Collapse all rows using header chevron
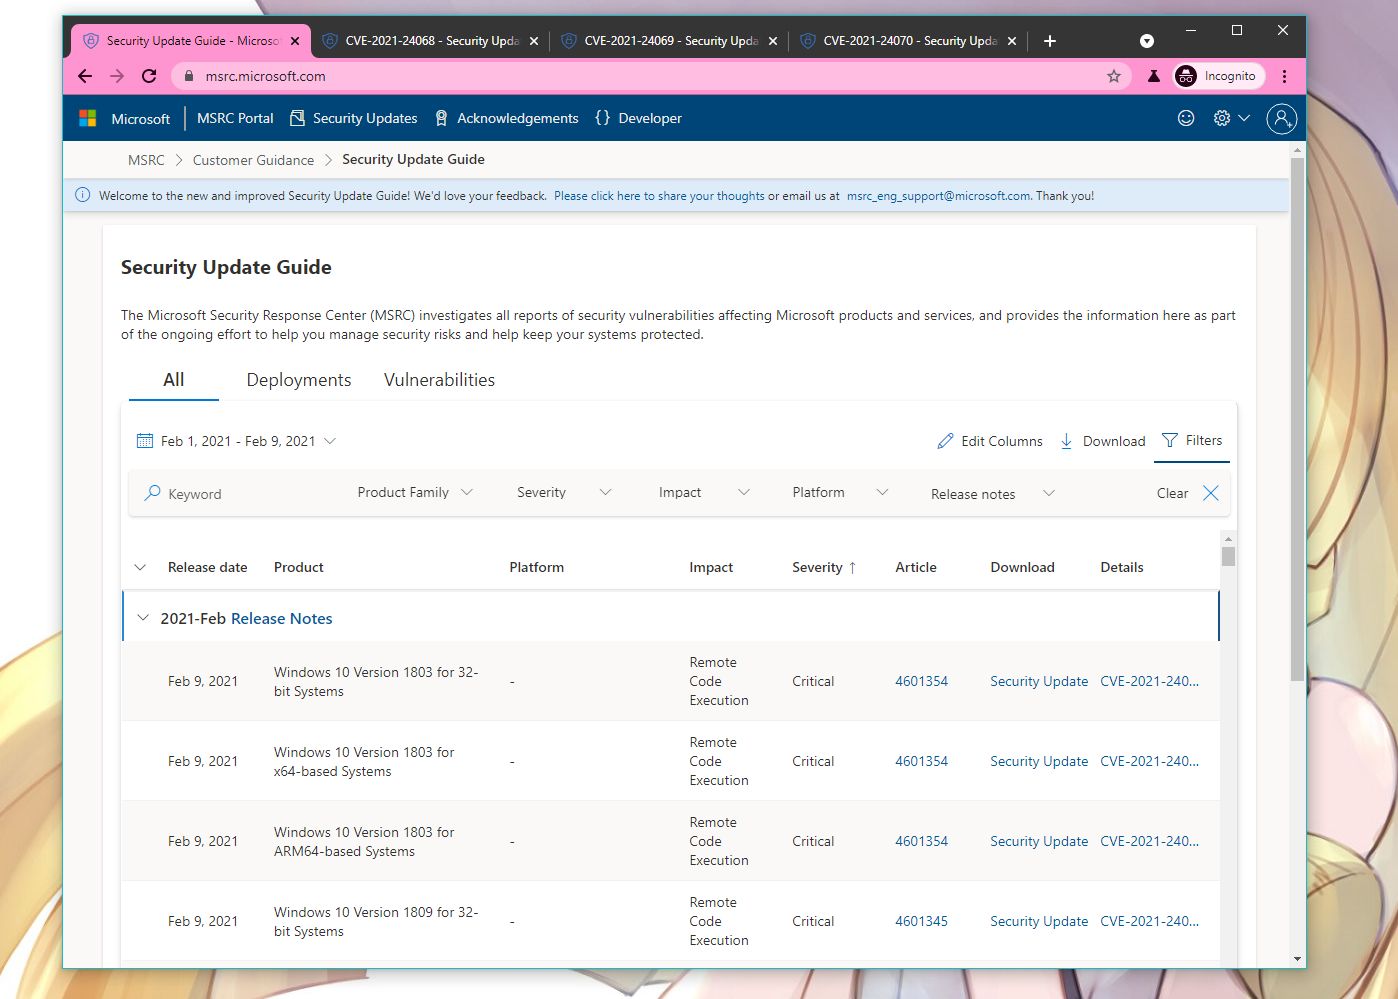The height and width of the screenshot is (999, 1398). pyautogui.click(x=140, y=567)
